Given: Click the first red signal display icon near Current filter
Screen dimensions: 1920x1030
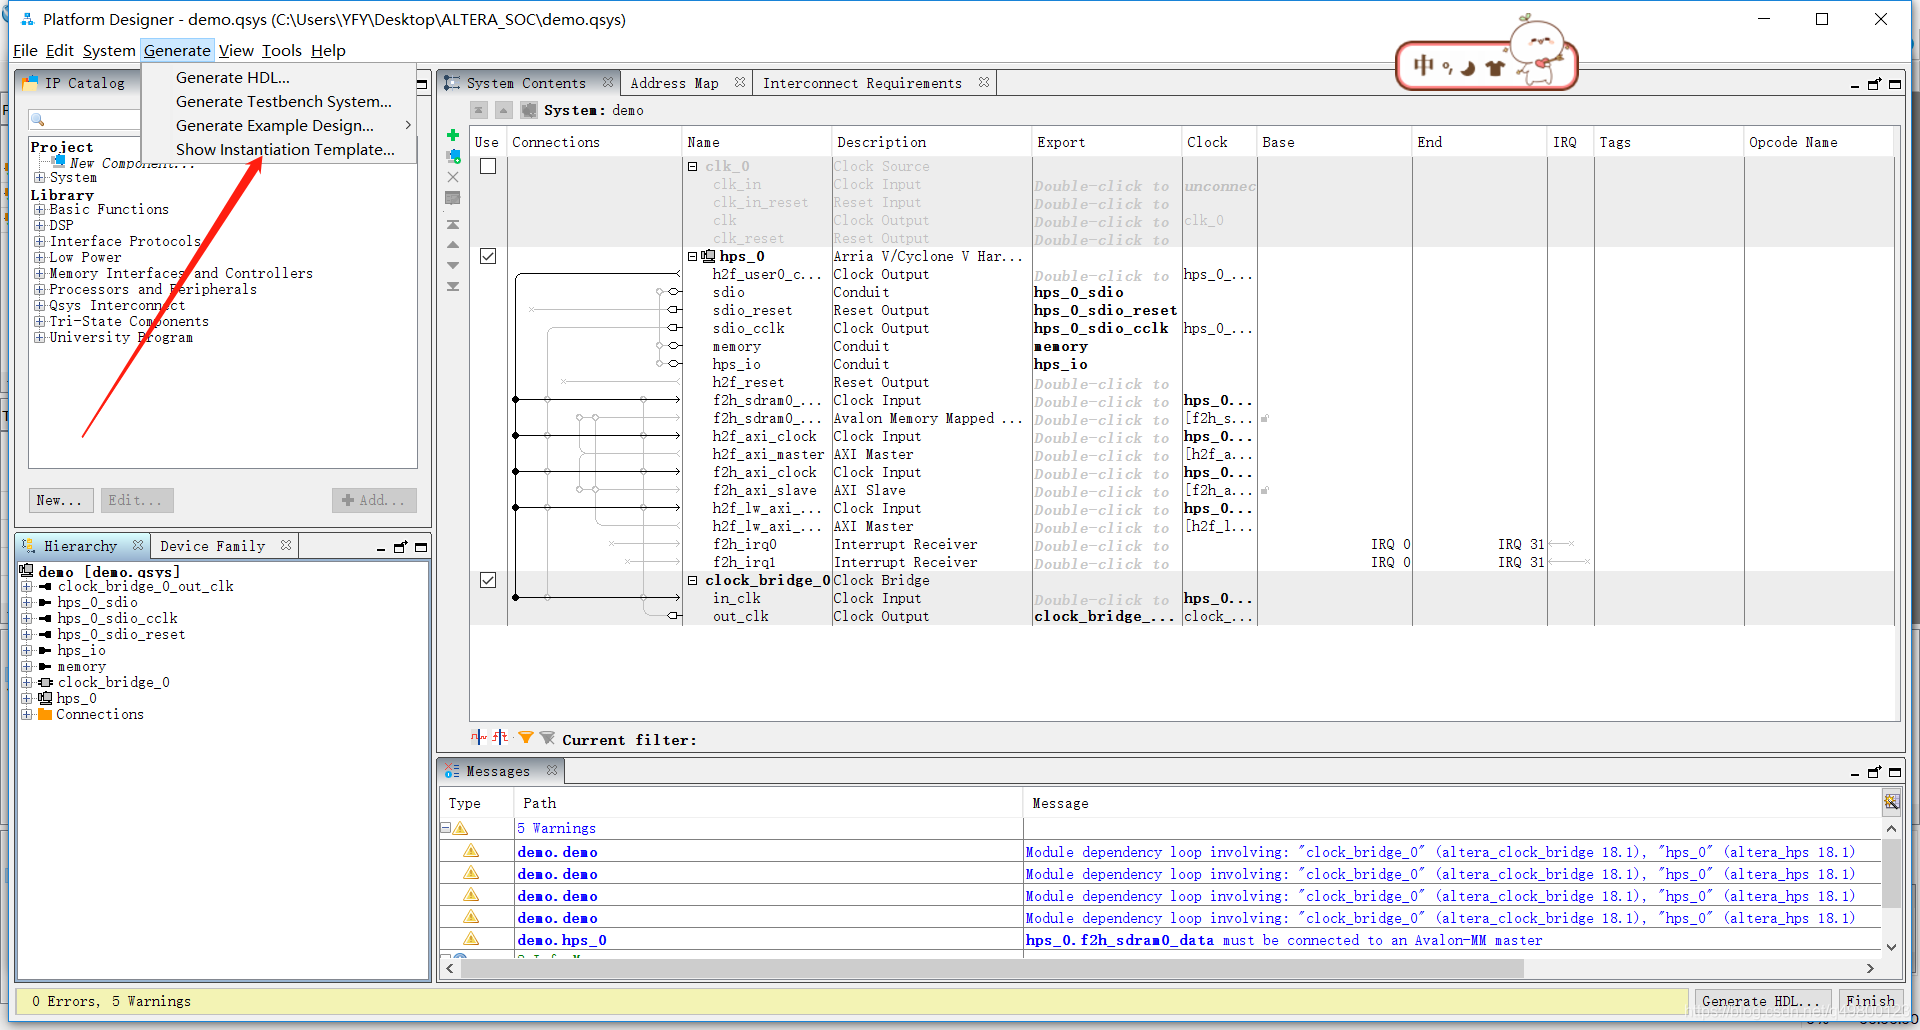Looking at the screenshot, I should point(479,738).
